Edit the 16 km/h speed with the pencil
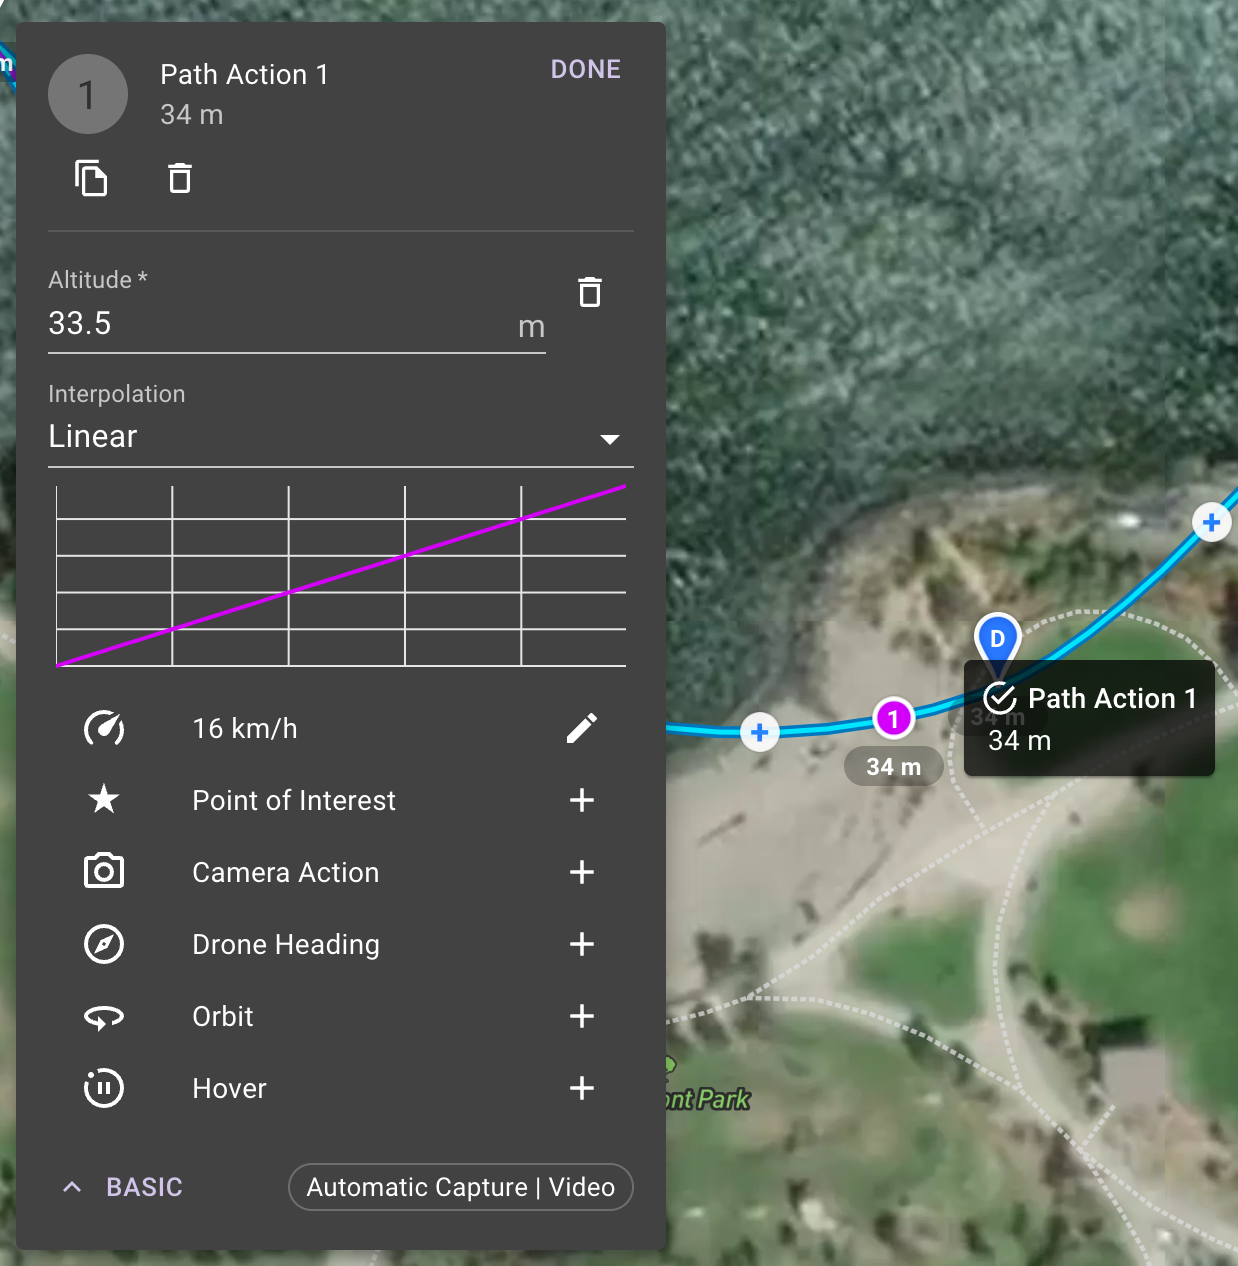The height and width of the screenshot is (1266, 1238). (x=581, y=728)
